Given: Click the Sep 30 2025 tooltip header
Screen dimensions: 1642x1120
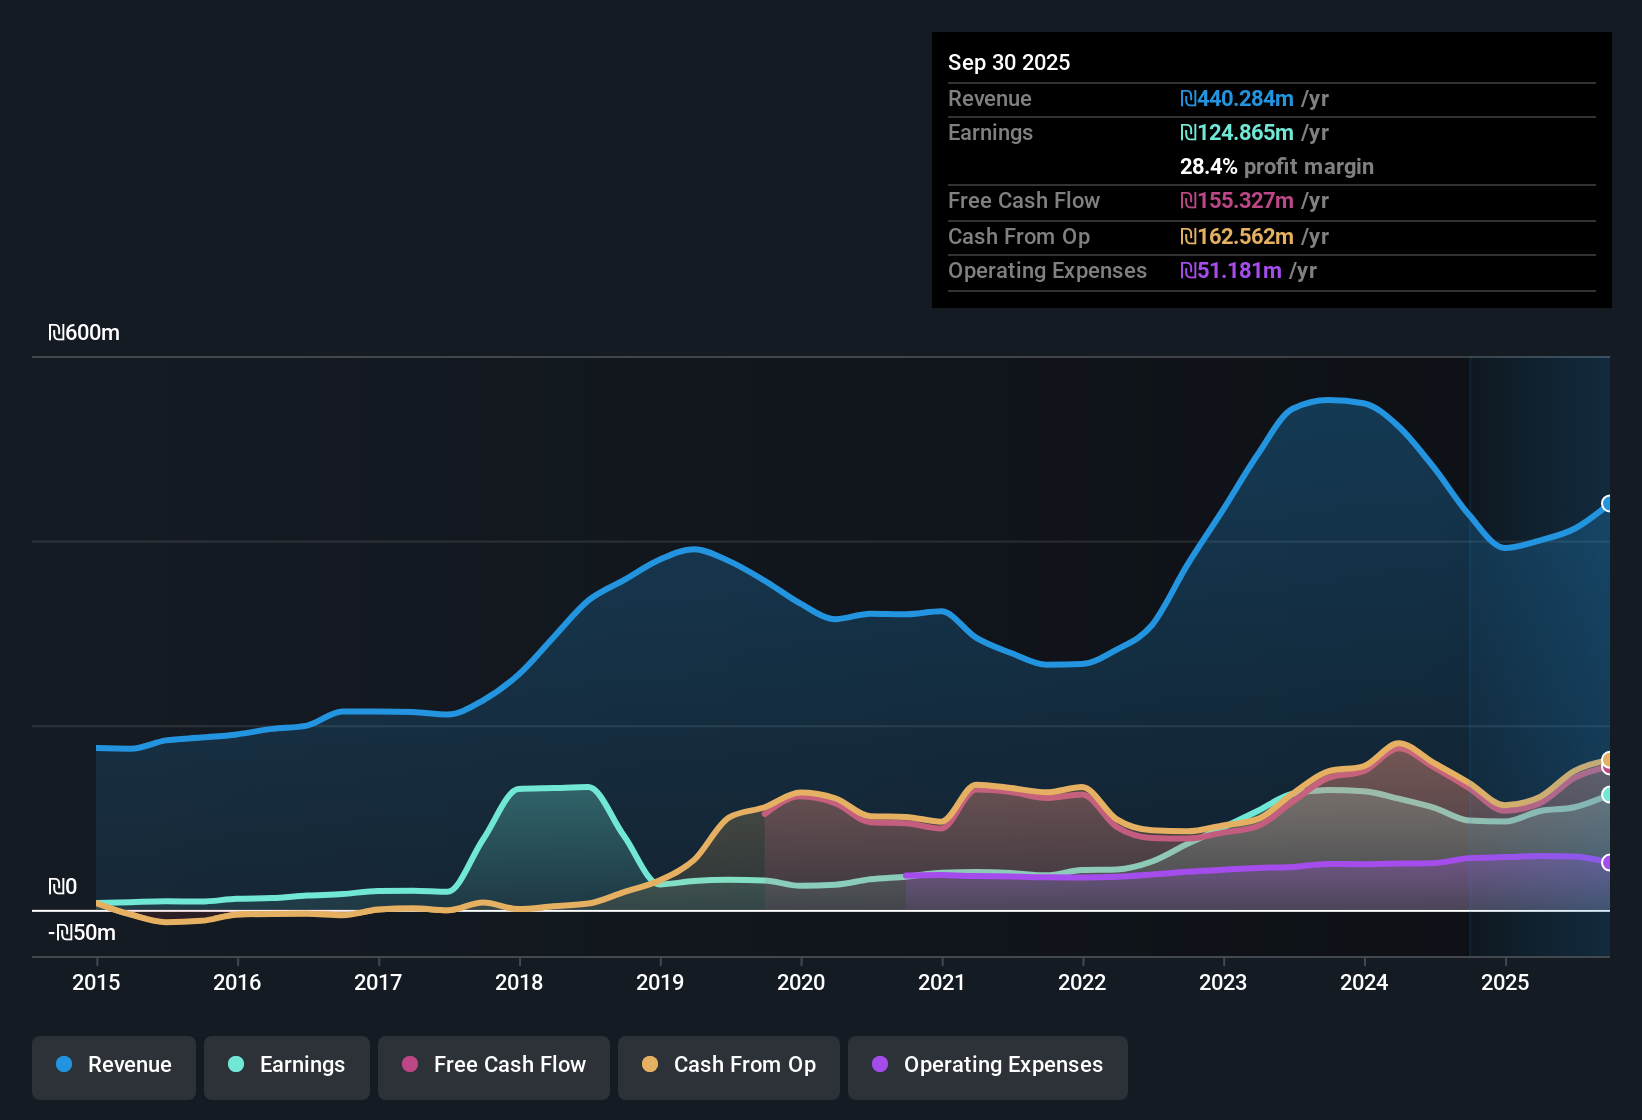Looking at the screenshot, I should tap(1009, 62).
